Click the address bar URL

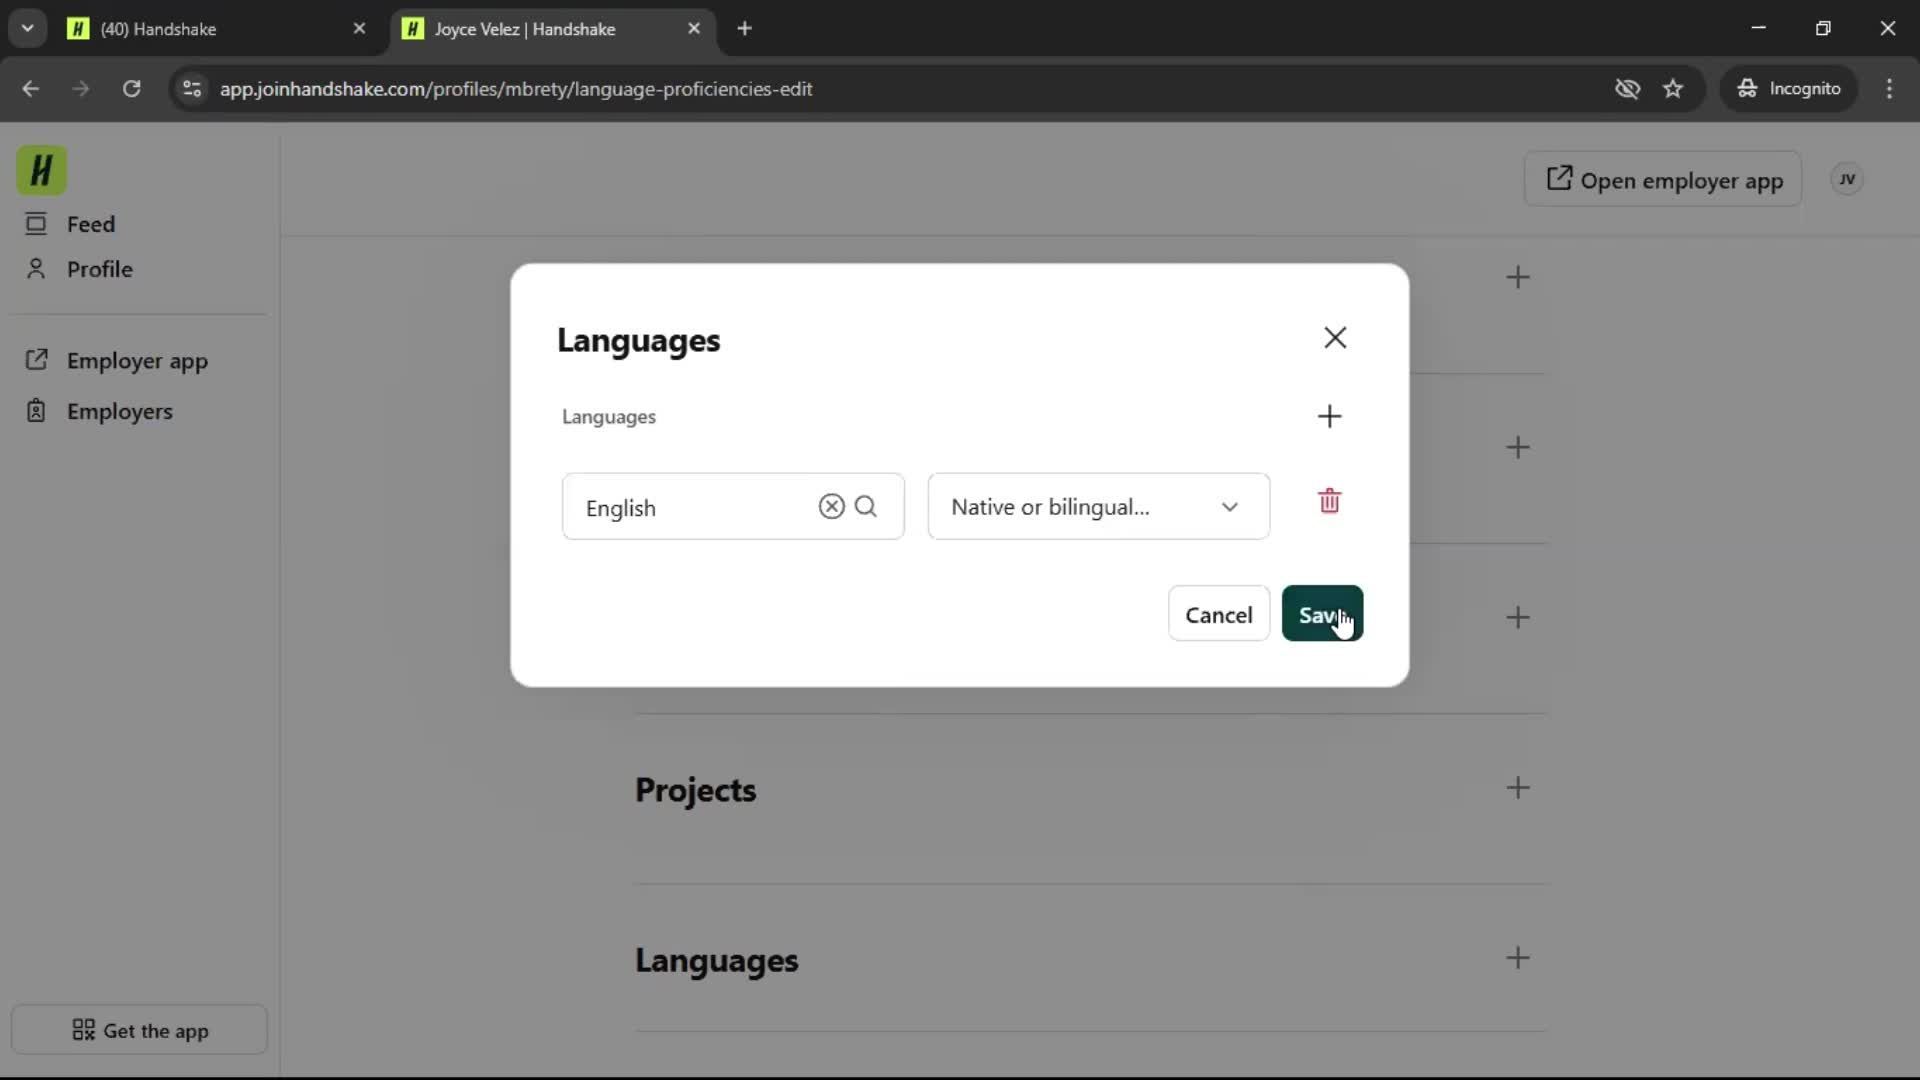(x=516, y=89)
